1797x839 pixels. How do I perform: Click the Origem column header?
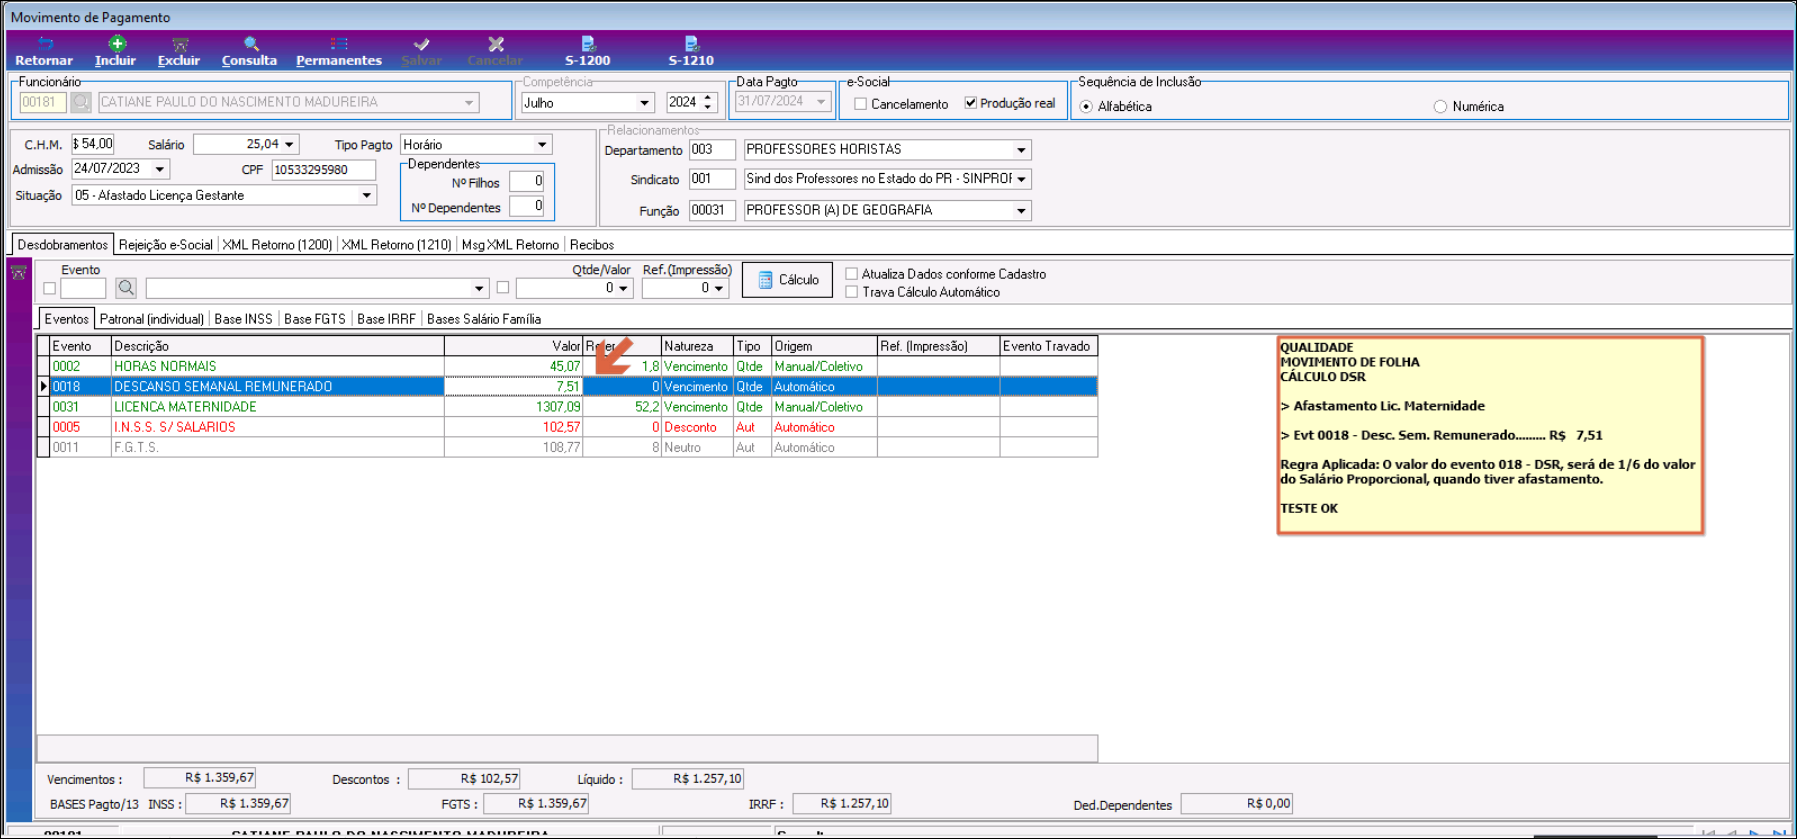(x=824, y=346)
